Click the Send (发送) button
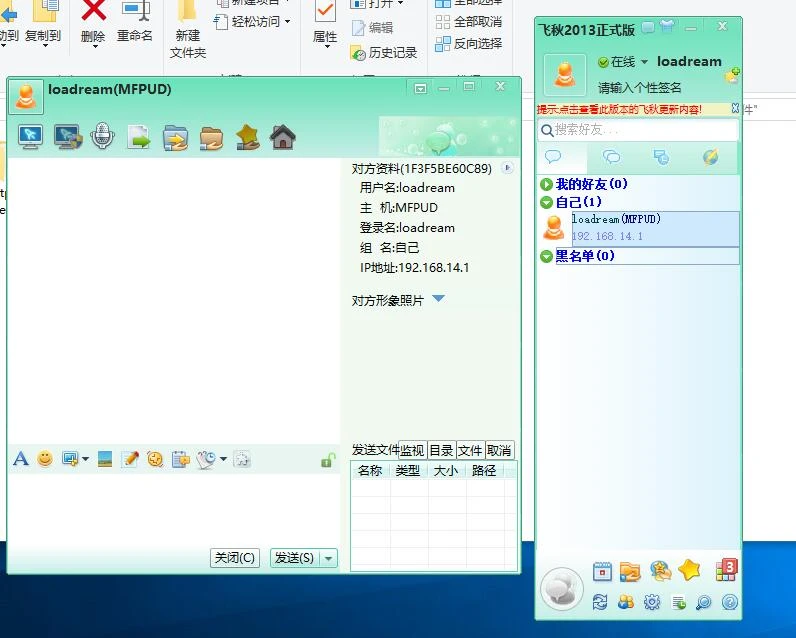 click(x=295, y=558)
